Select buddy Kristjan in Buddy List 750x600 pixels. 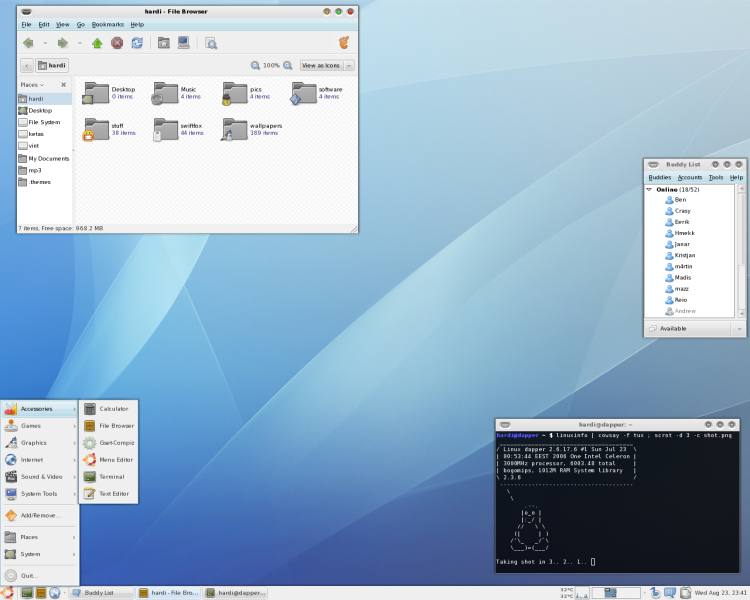[690, 255]
